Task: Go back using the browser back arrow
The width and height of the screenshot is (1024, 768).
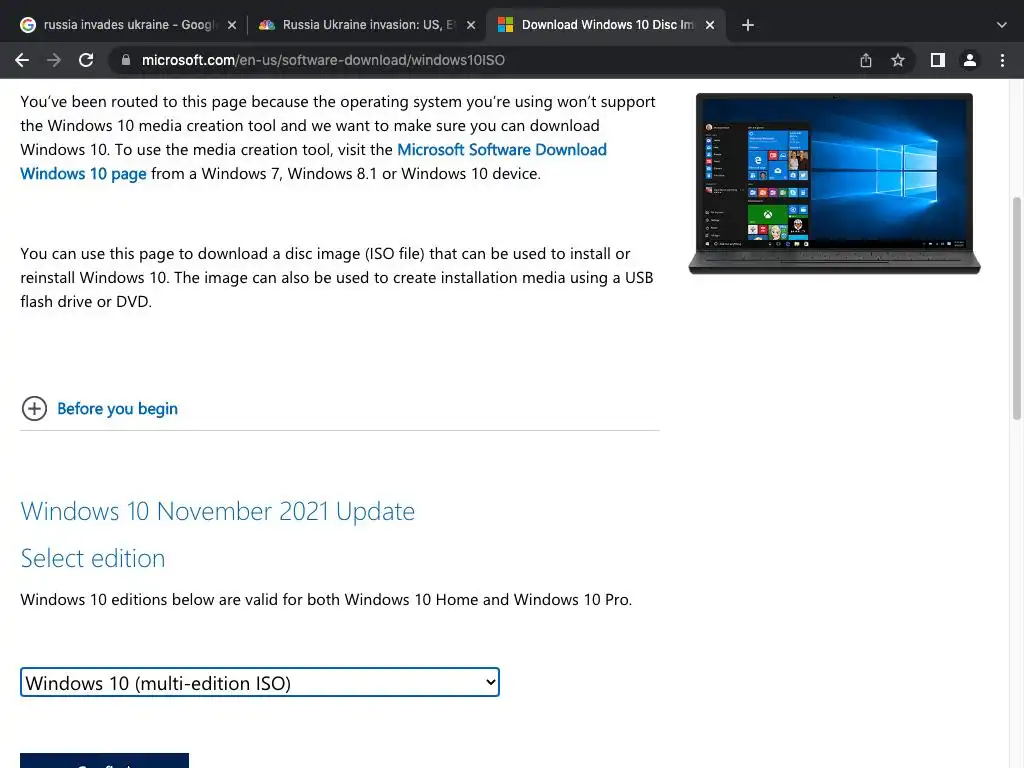Action: [22, 60]
